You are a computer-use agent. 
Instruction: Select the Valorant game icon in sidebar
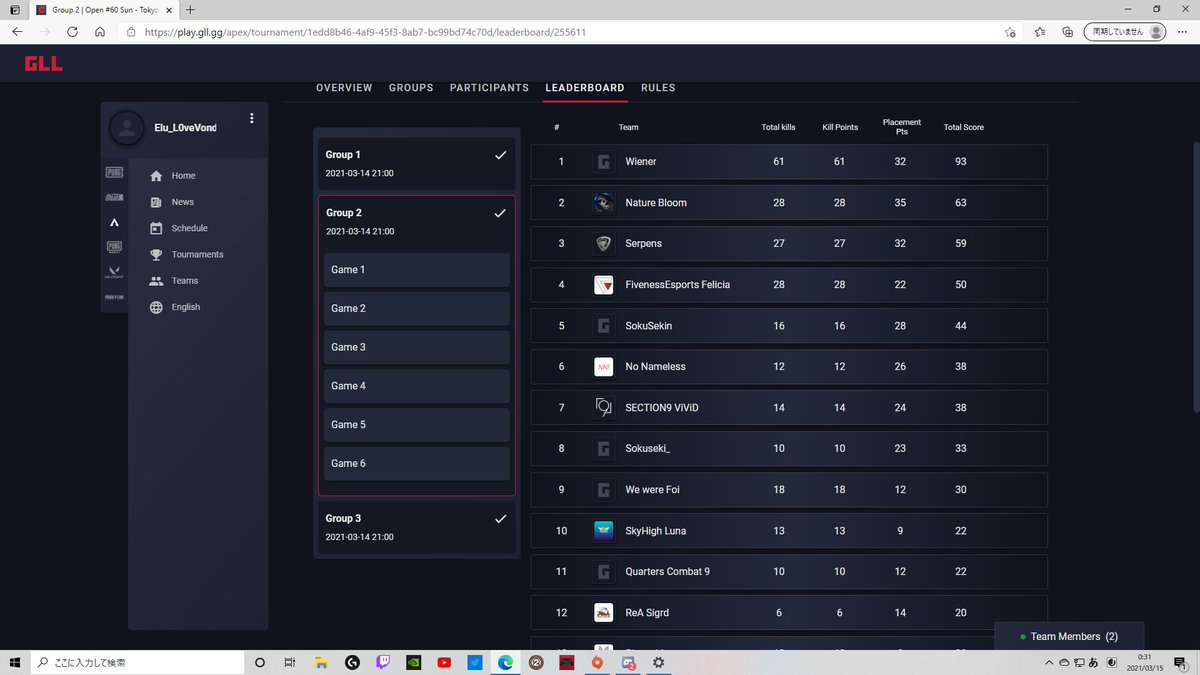coord(114,272)
